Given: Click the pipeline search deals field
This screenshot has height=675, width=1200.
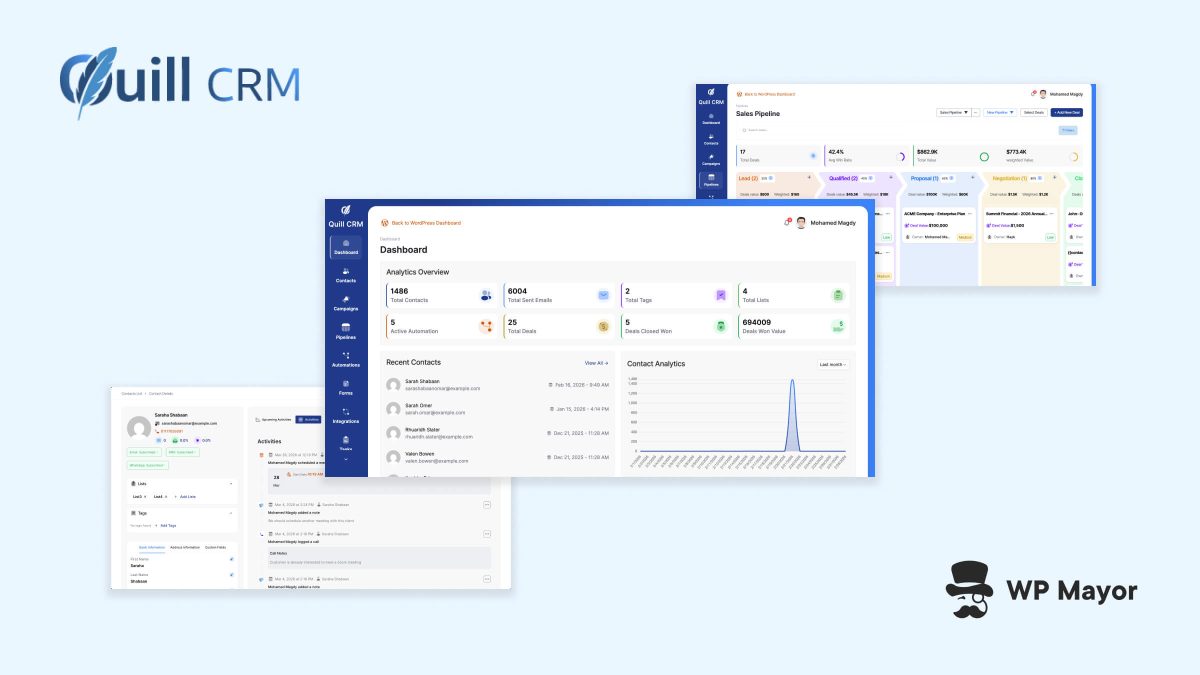Looking at the screenshot, I should [757, 130].
